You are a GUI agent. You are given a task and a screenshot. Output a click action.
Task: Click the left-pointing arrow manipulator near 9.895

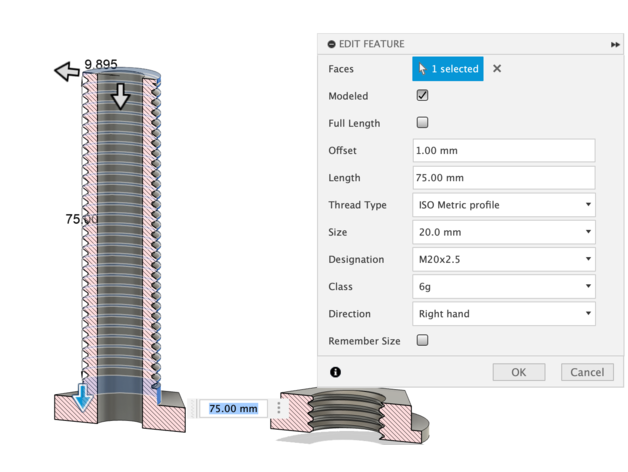tap(68, 71)
